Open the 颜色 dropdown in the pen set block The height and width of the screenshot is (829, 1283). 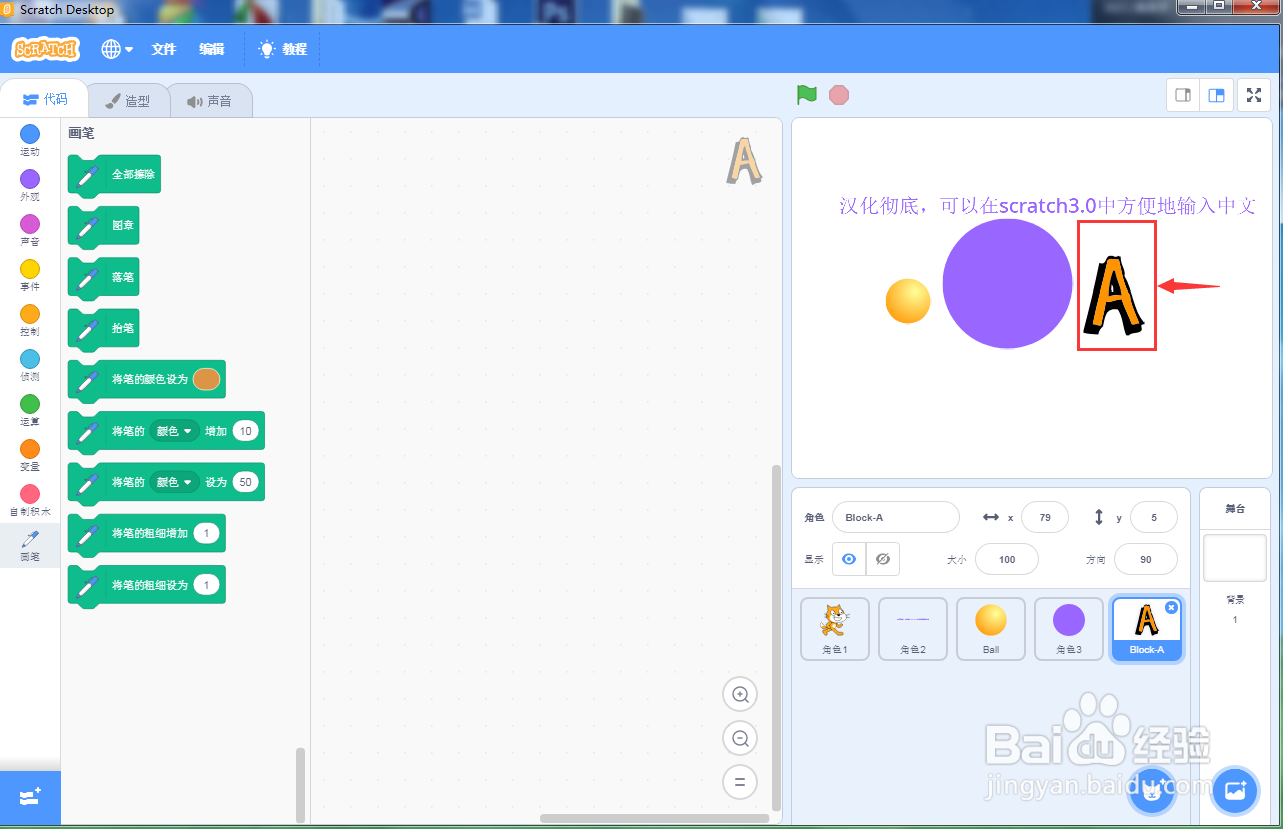click(176, 481)
